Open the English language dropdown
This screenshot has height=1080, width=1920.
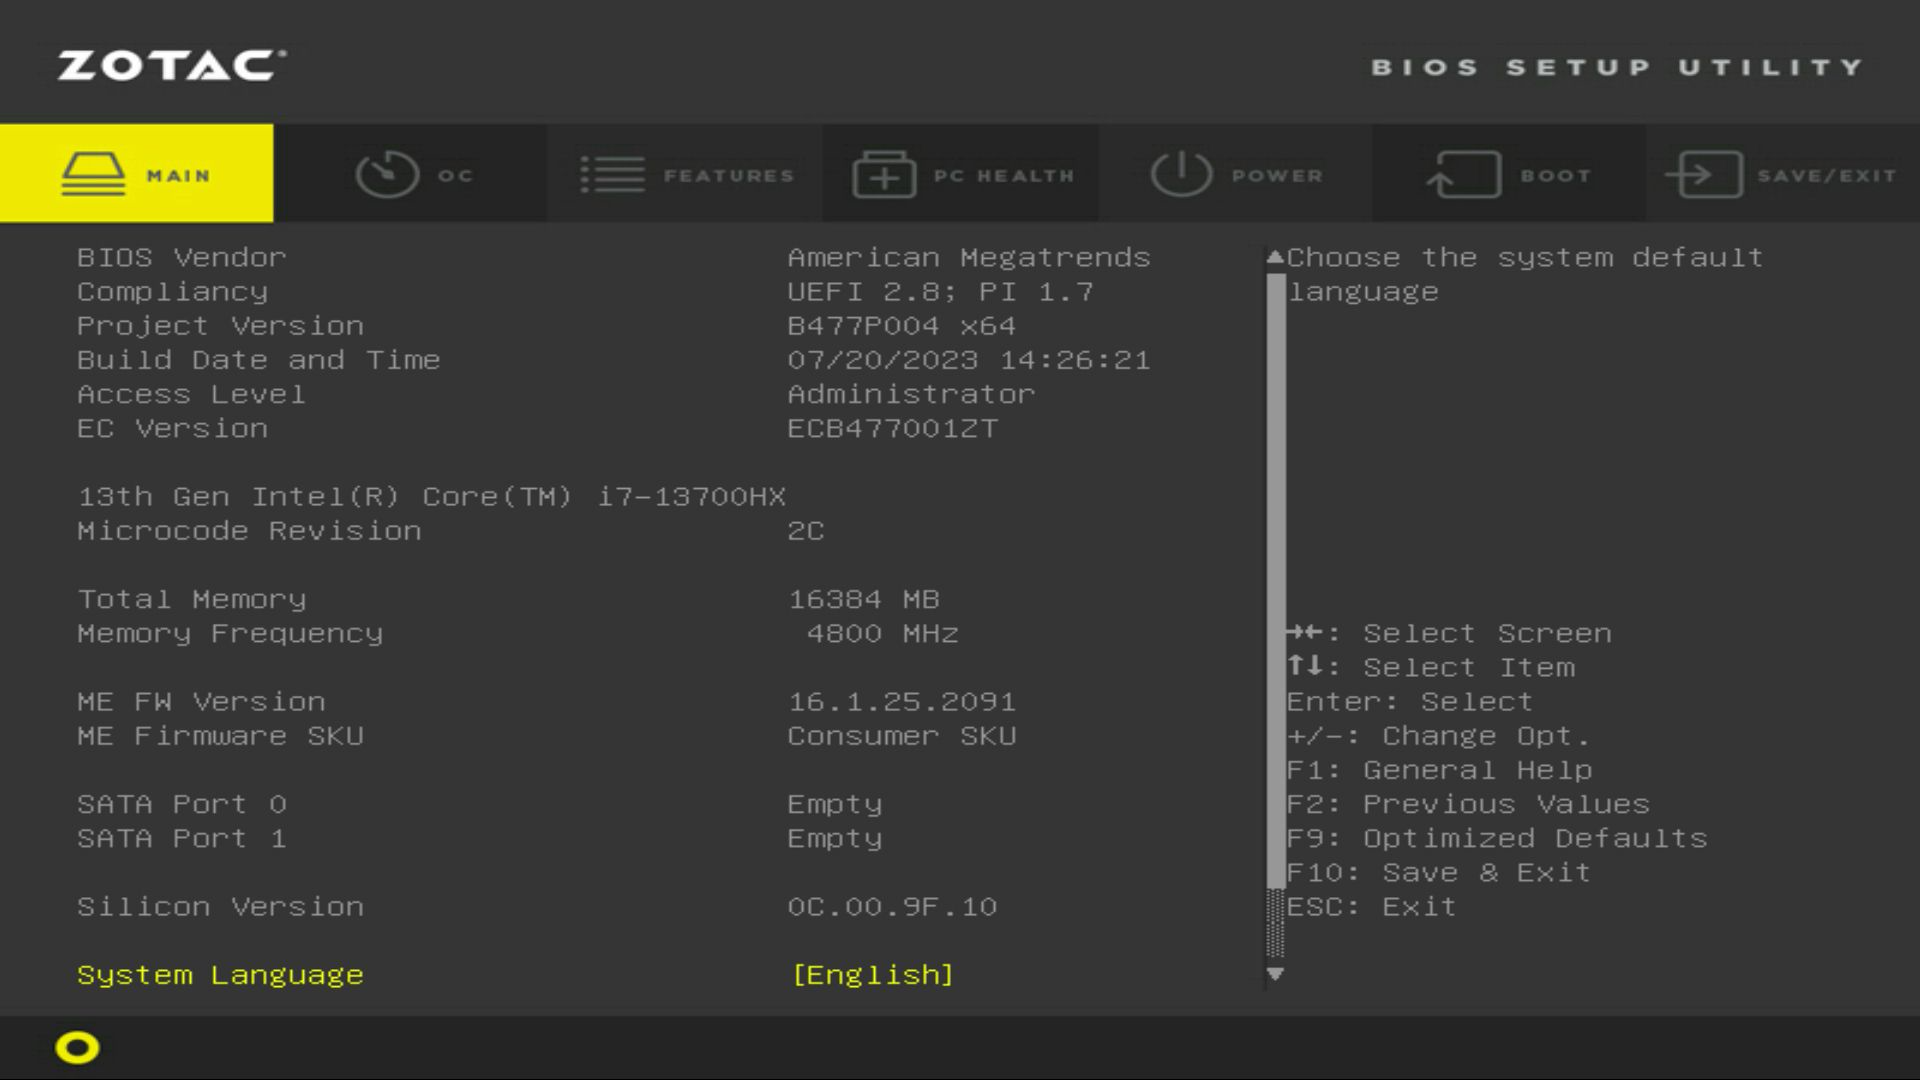(x=872, y=975)
